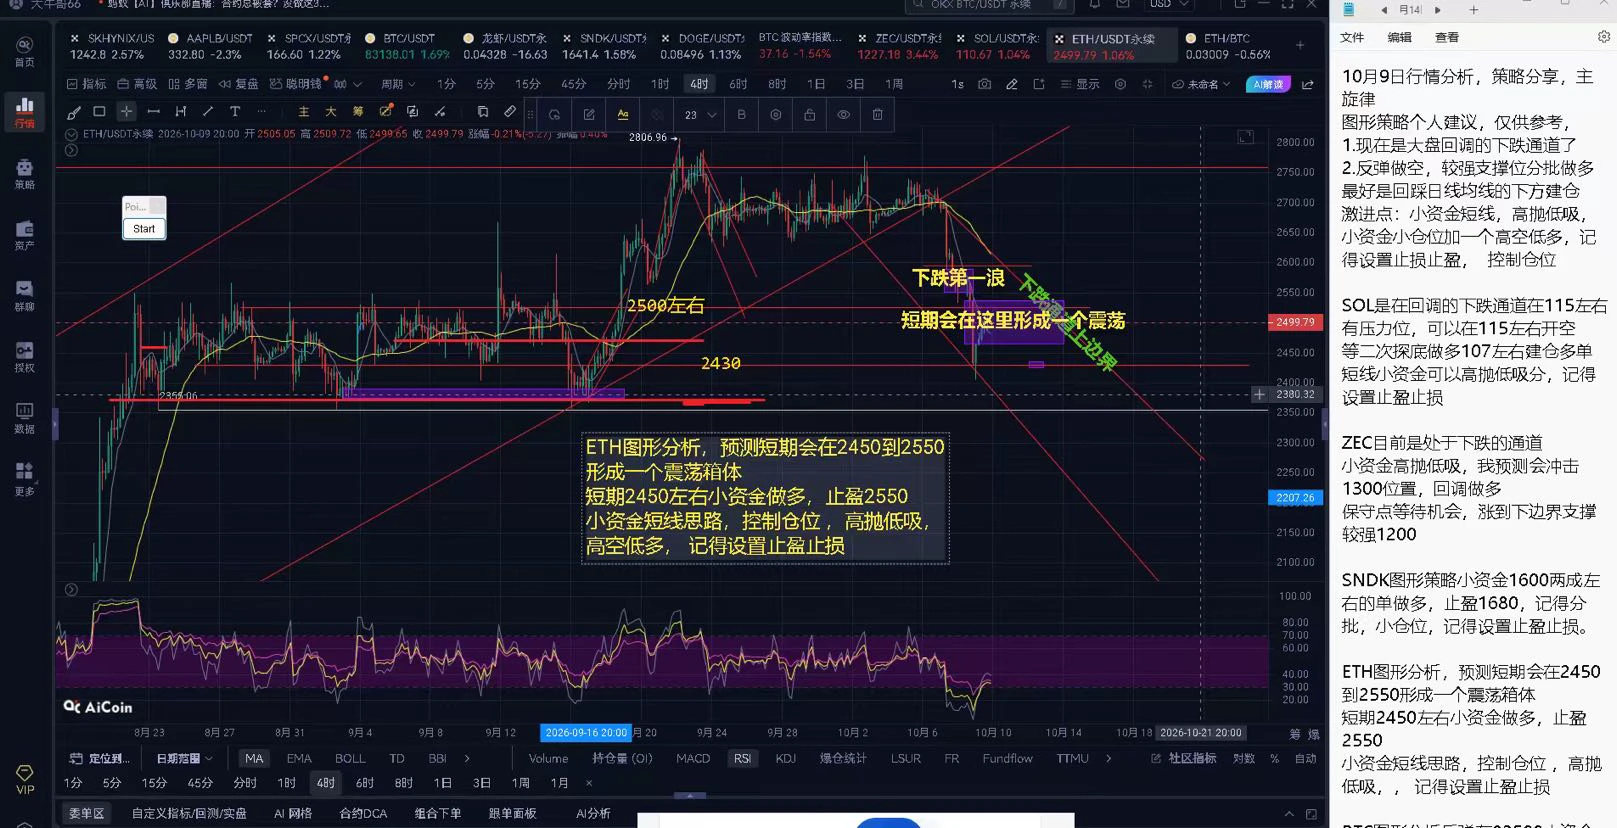Delete selected drawing with trash icon
Viewport: 1617px width, 828px height.
(x=878, y=115)
